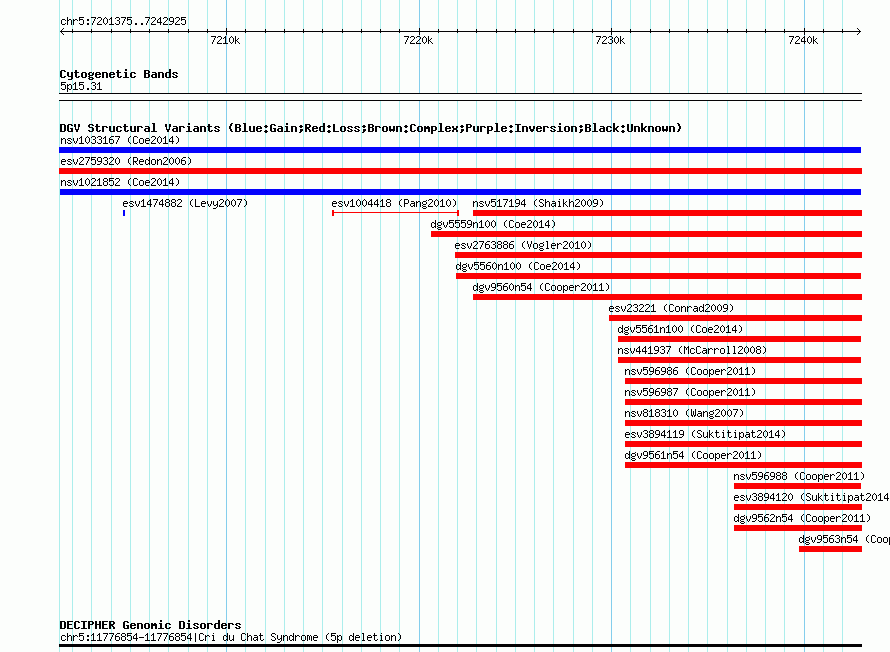Image resolution: width=890 pixels, height=652 pixels.
Task: Select the blue nsv1021852 gain bar
Action: point(460,192)
